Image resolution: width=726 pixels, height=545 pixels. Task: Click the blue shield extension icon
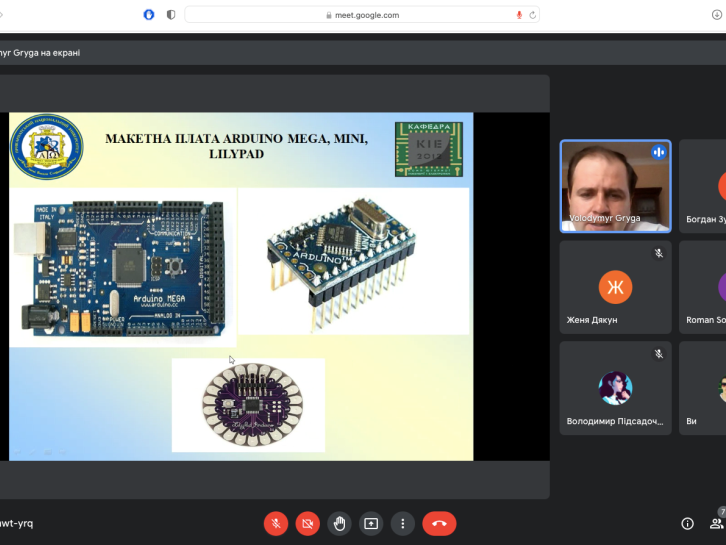pos(149,15)
